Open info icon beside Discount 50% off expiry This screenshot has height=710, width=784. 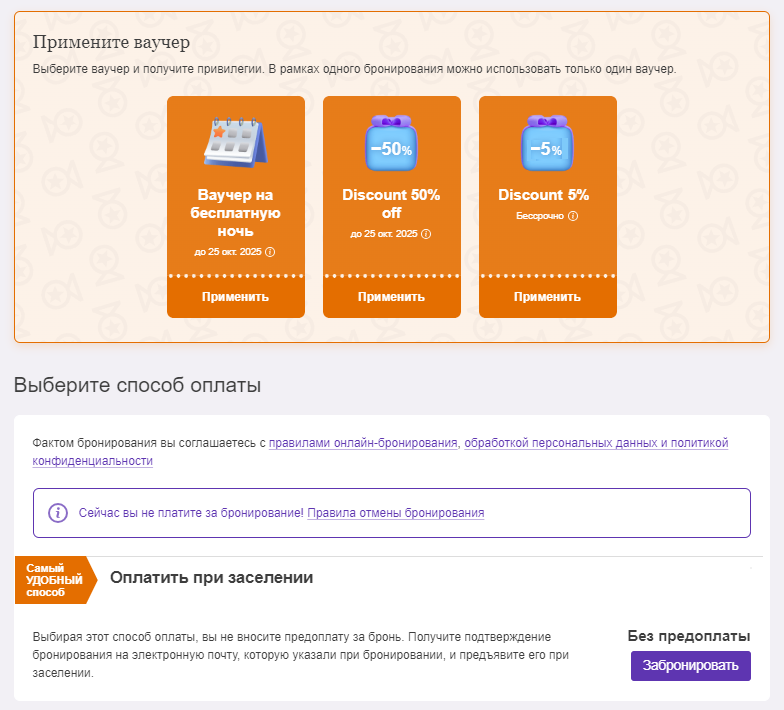click(x=426, y=234)
